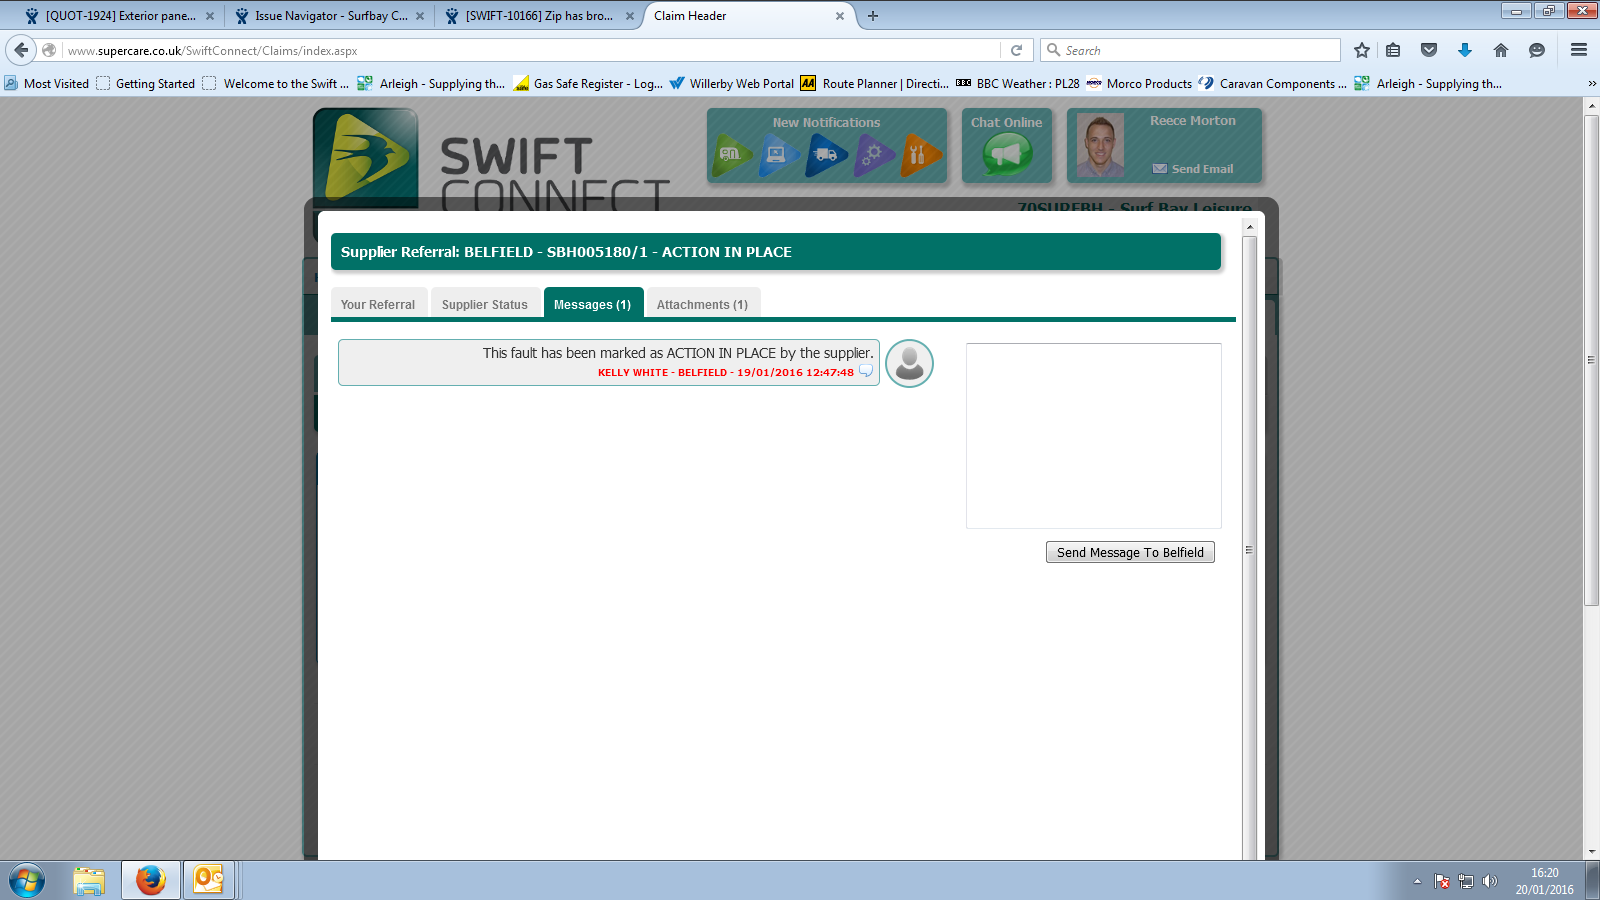Click the Hello chat smiley icon

1537,50
